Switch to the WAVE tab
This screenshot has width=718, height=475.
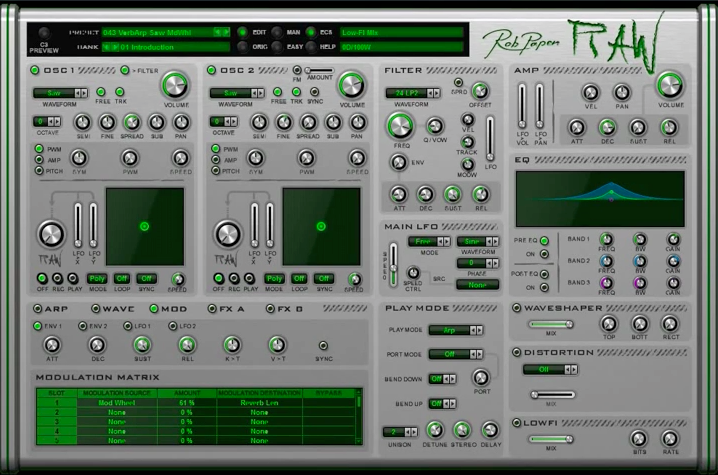(x=113, y=309)
